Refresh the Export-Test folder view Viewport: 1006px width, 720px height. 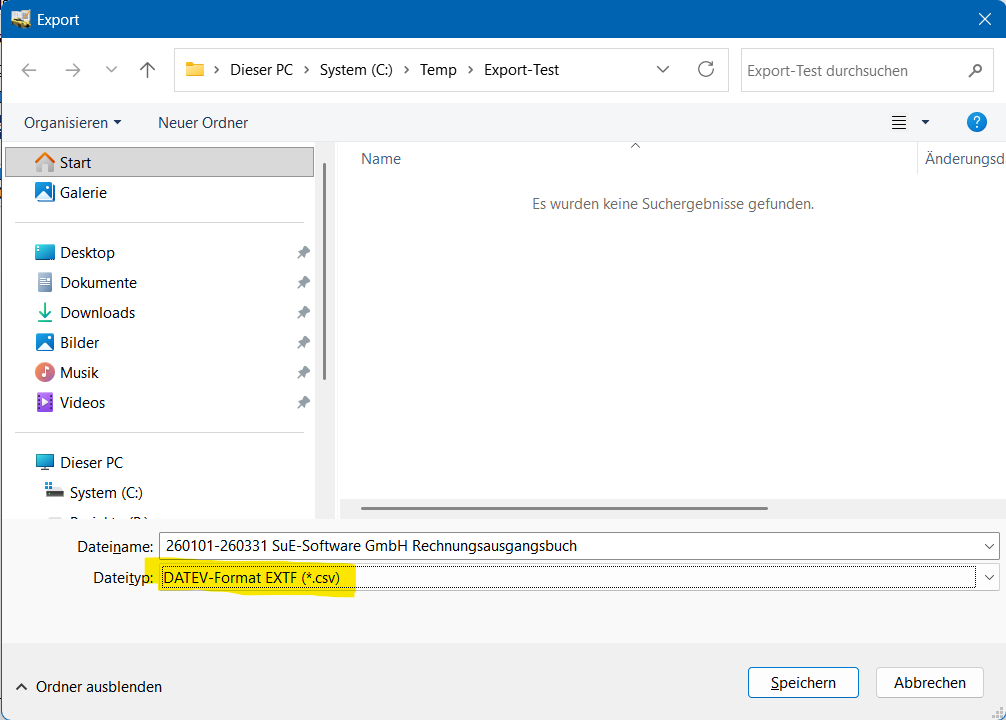(x=706, y=70)
